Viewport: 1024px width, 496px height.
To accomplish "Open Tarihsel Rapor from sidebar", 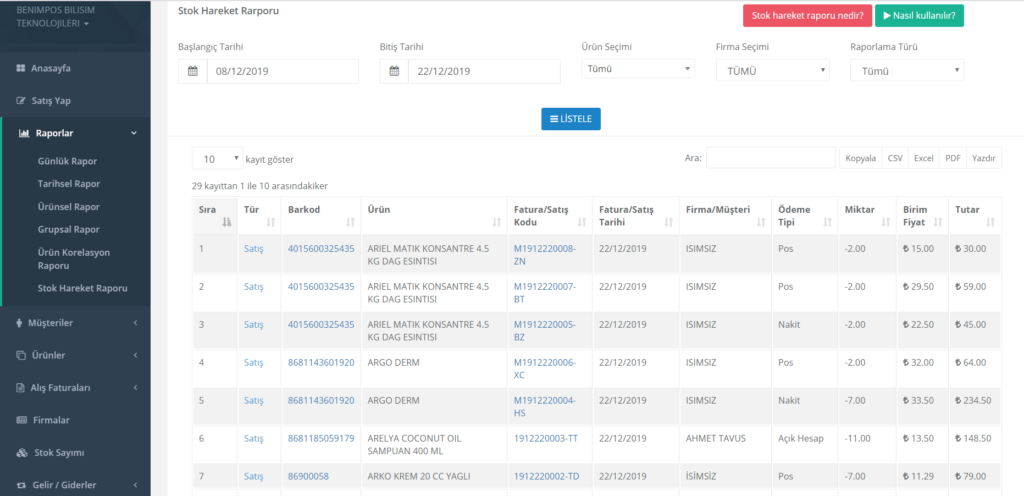I will pyautogui.click(x=69, y=184).
